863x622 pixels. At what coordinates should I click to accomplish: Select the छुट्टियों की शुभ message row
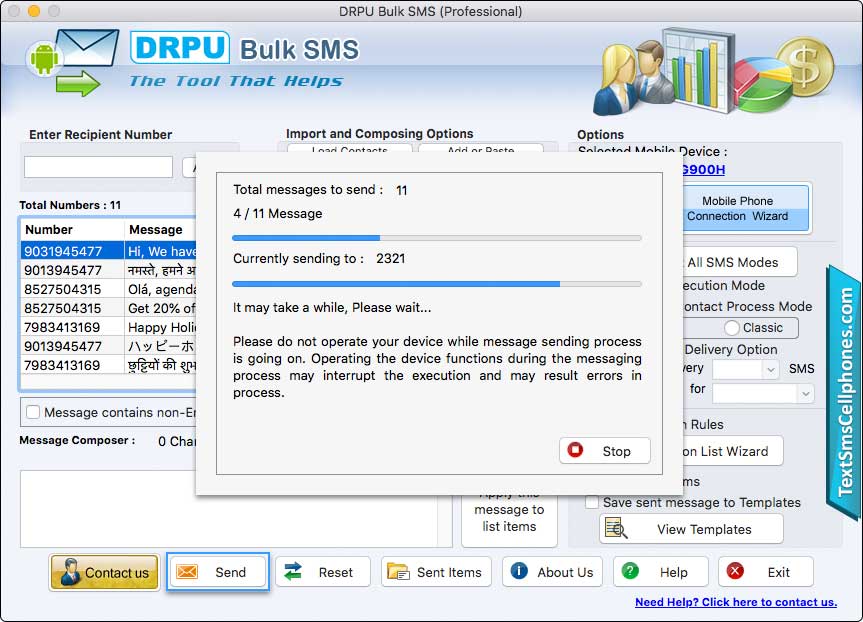tap(109, 365)
